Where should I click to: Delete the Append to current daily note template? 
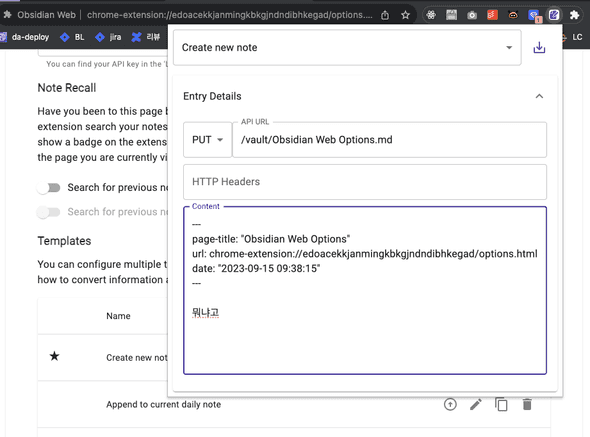(x=527, y=405)
